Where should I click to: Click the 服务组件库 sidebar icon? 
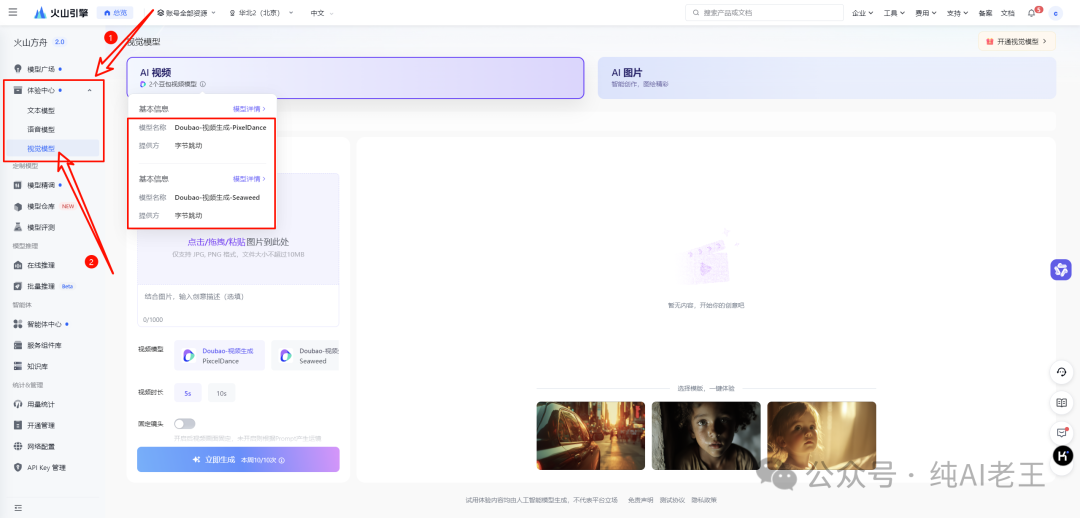18,345
